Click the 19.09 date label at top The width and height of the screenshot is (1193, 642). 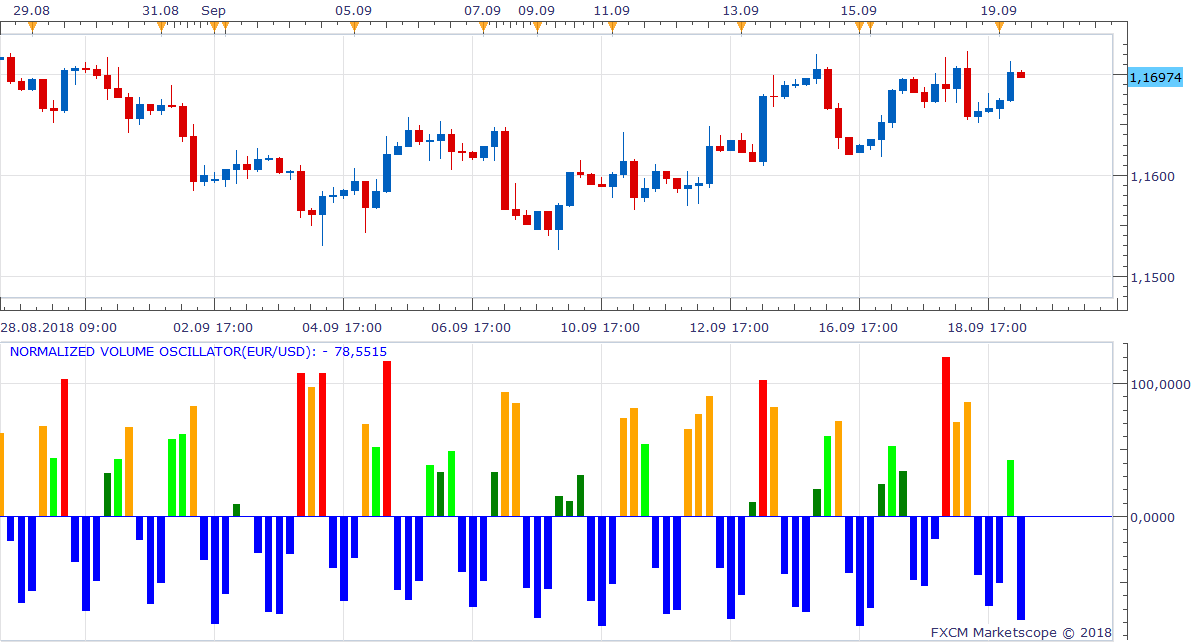998,11
